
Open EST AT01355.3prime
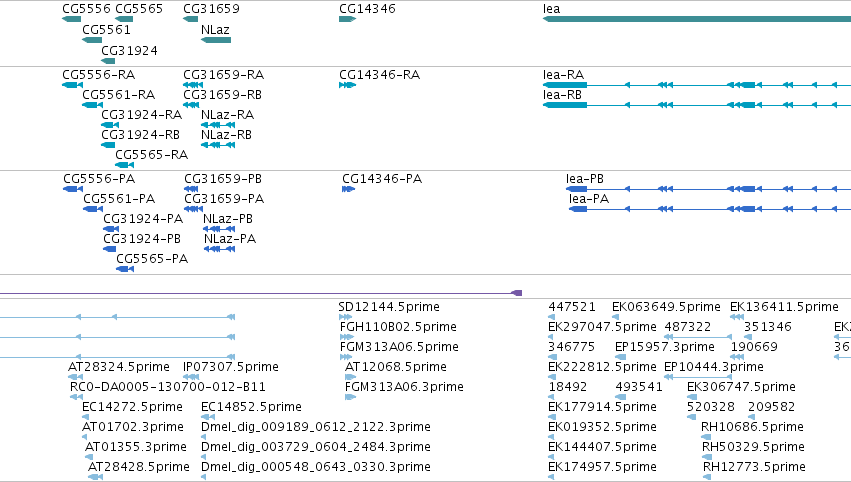click(x=136, y=447)
